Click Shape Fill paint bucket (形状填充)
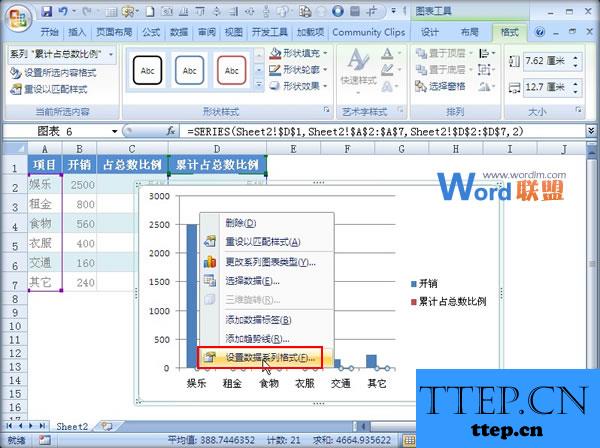 pos(275,53)
